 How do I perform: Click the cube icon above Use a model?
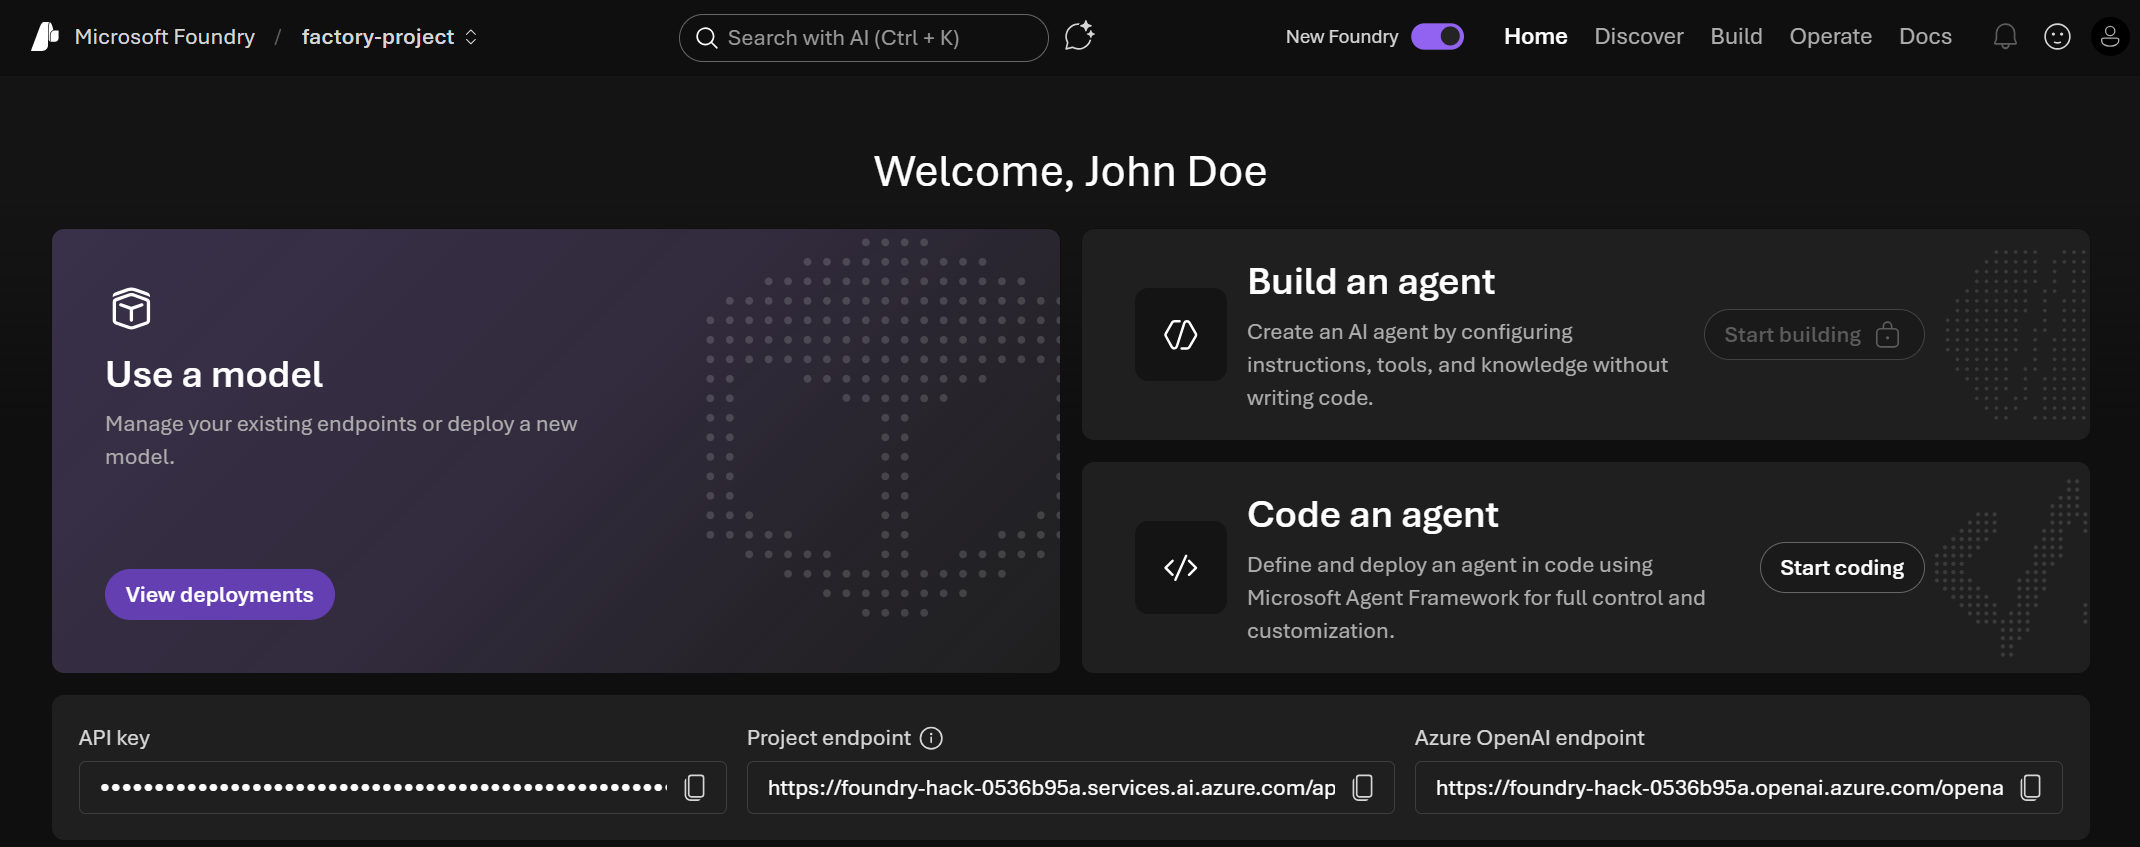coord(131,308)
